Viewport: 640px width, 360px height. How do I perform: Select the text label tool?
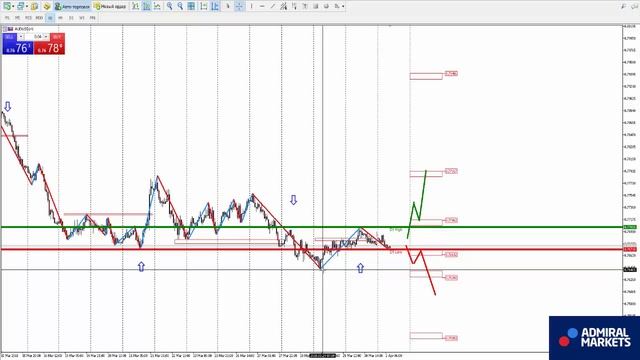point(316,6)
